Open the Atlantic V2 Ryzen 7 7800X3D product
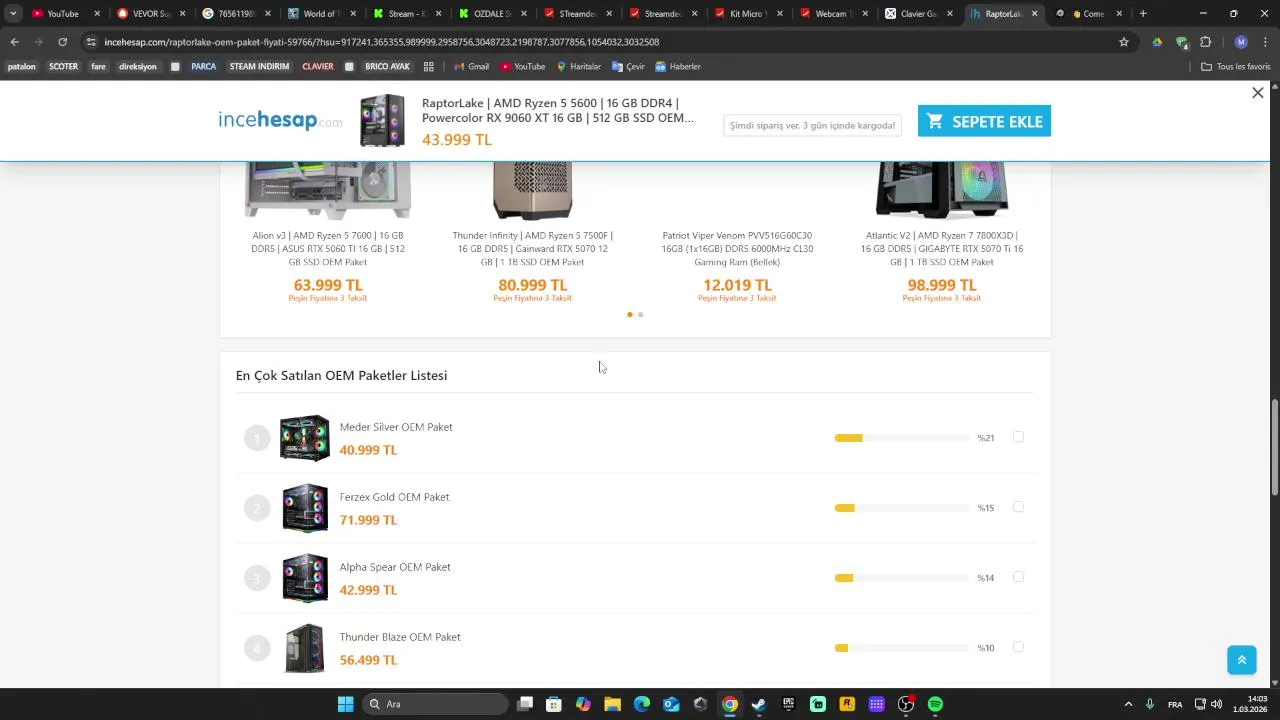This screenshot has width=1280, height=720. [942, 249]
